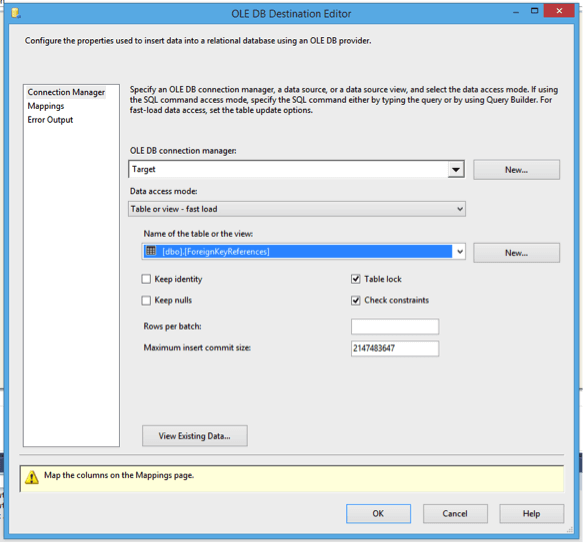Click the Cancel button
The height and width of the screenshot is (543, 583).
pos(455,514)
